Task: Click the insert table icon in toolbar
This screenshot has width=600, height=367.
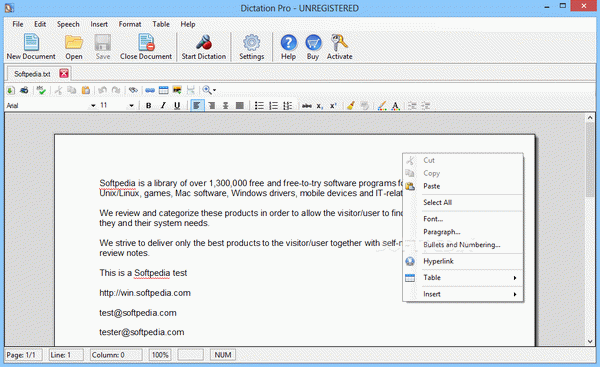Action: coord(163,90)
